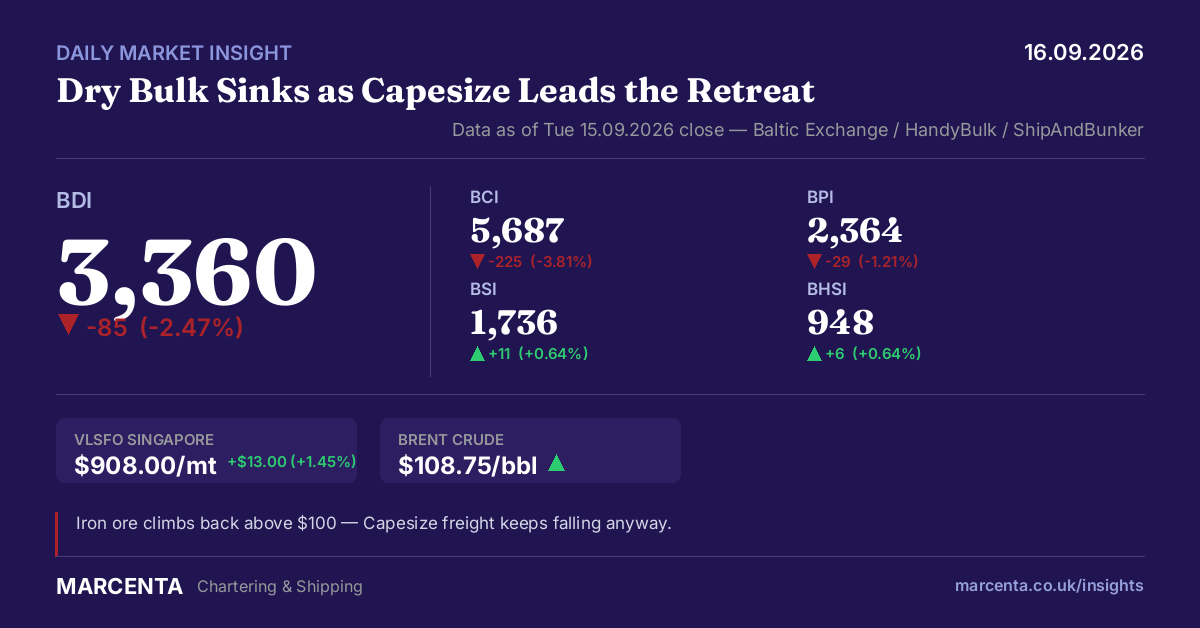Click the red down triangle beside BCI change
The height and width of the screenshot is (628, 1200).
[x=477, y=262]
